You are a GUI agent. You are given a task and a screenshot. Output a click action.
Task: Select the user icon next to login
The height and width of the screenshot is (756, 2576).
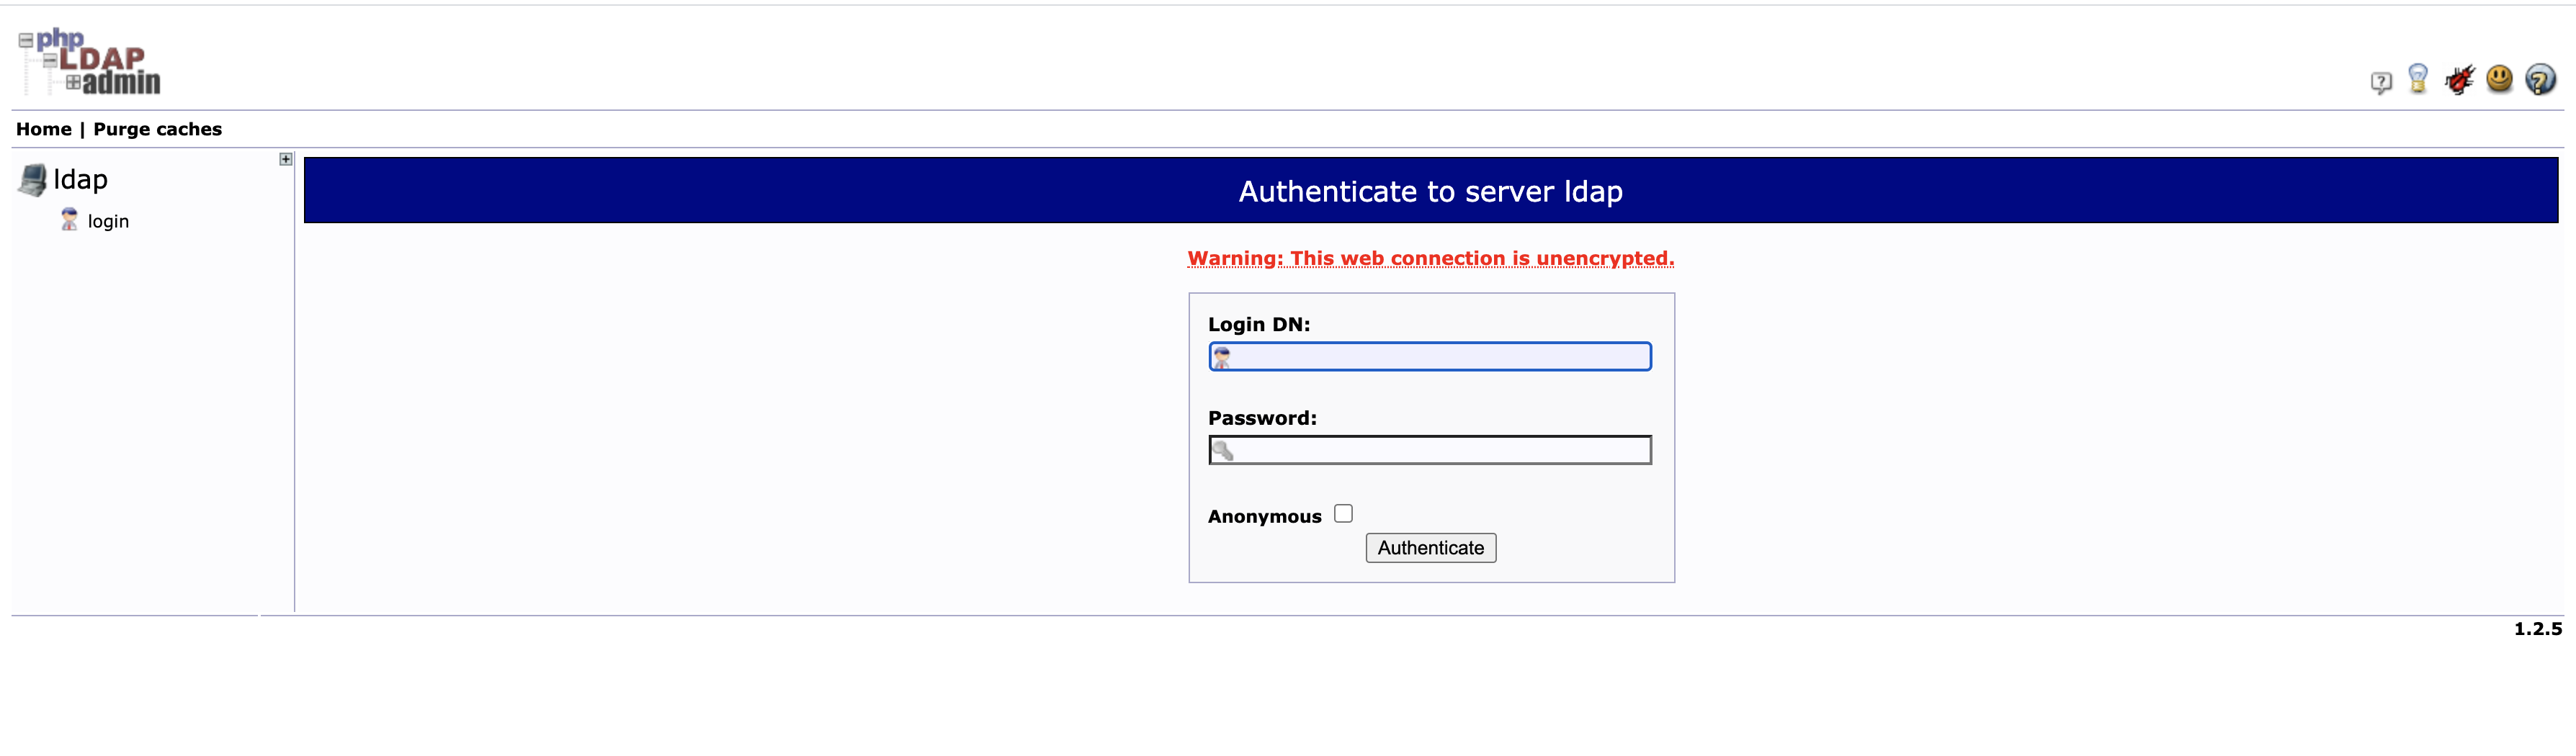pos(68,219)
